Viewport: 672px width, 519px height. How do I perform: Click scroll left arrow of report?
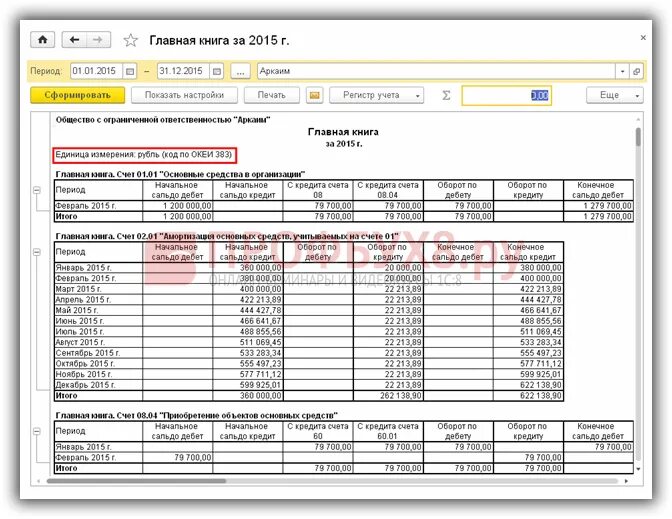(x=38, y=481)
